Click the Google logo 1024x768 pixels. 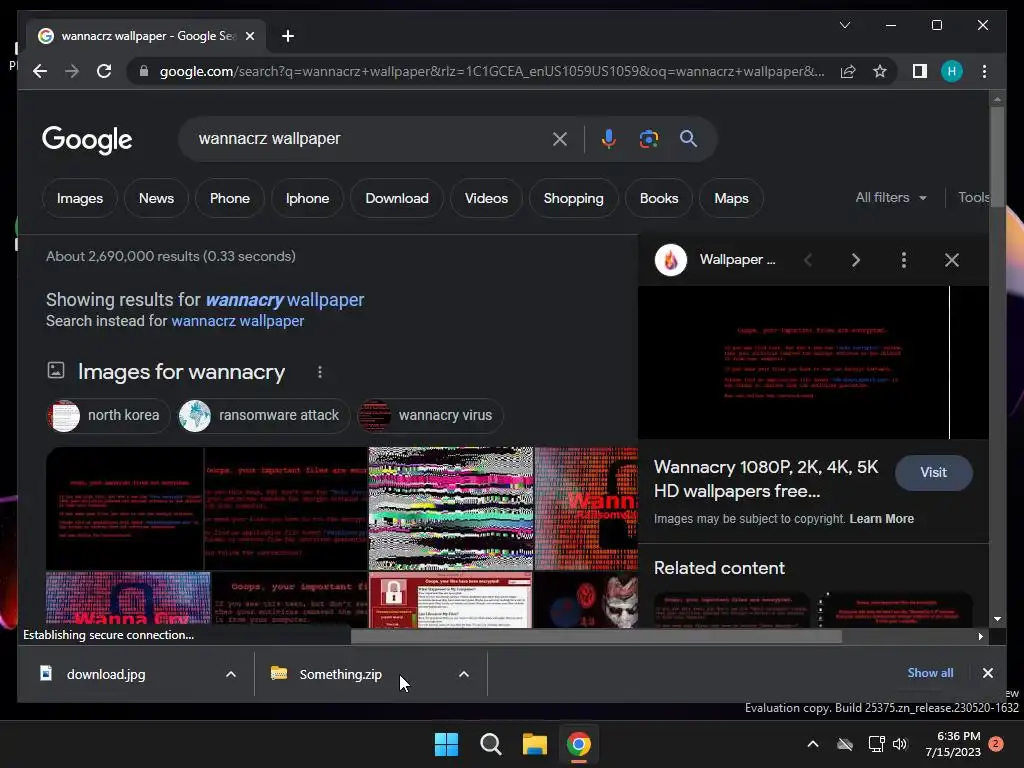87,140
